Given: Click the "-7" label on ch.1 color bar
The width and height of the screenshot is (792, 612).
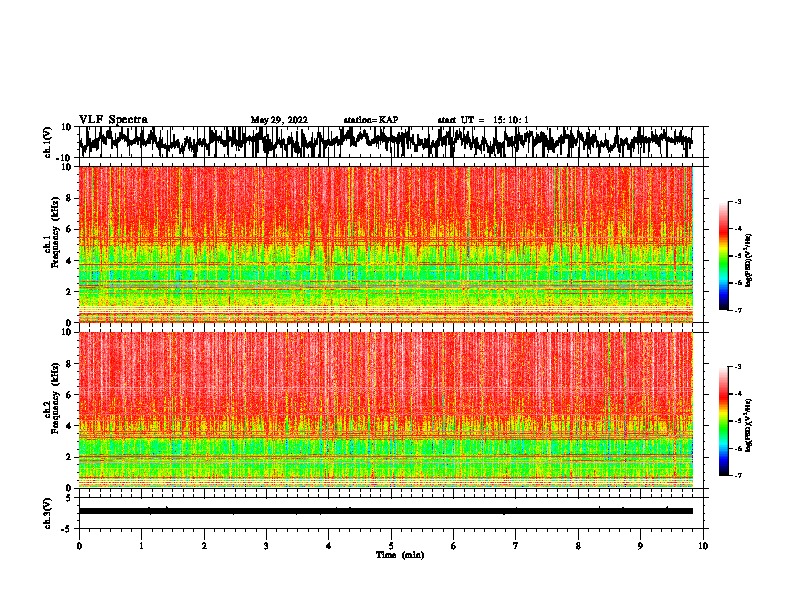Looking at the screenshot, I should click(738, 310).
